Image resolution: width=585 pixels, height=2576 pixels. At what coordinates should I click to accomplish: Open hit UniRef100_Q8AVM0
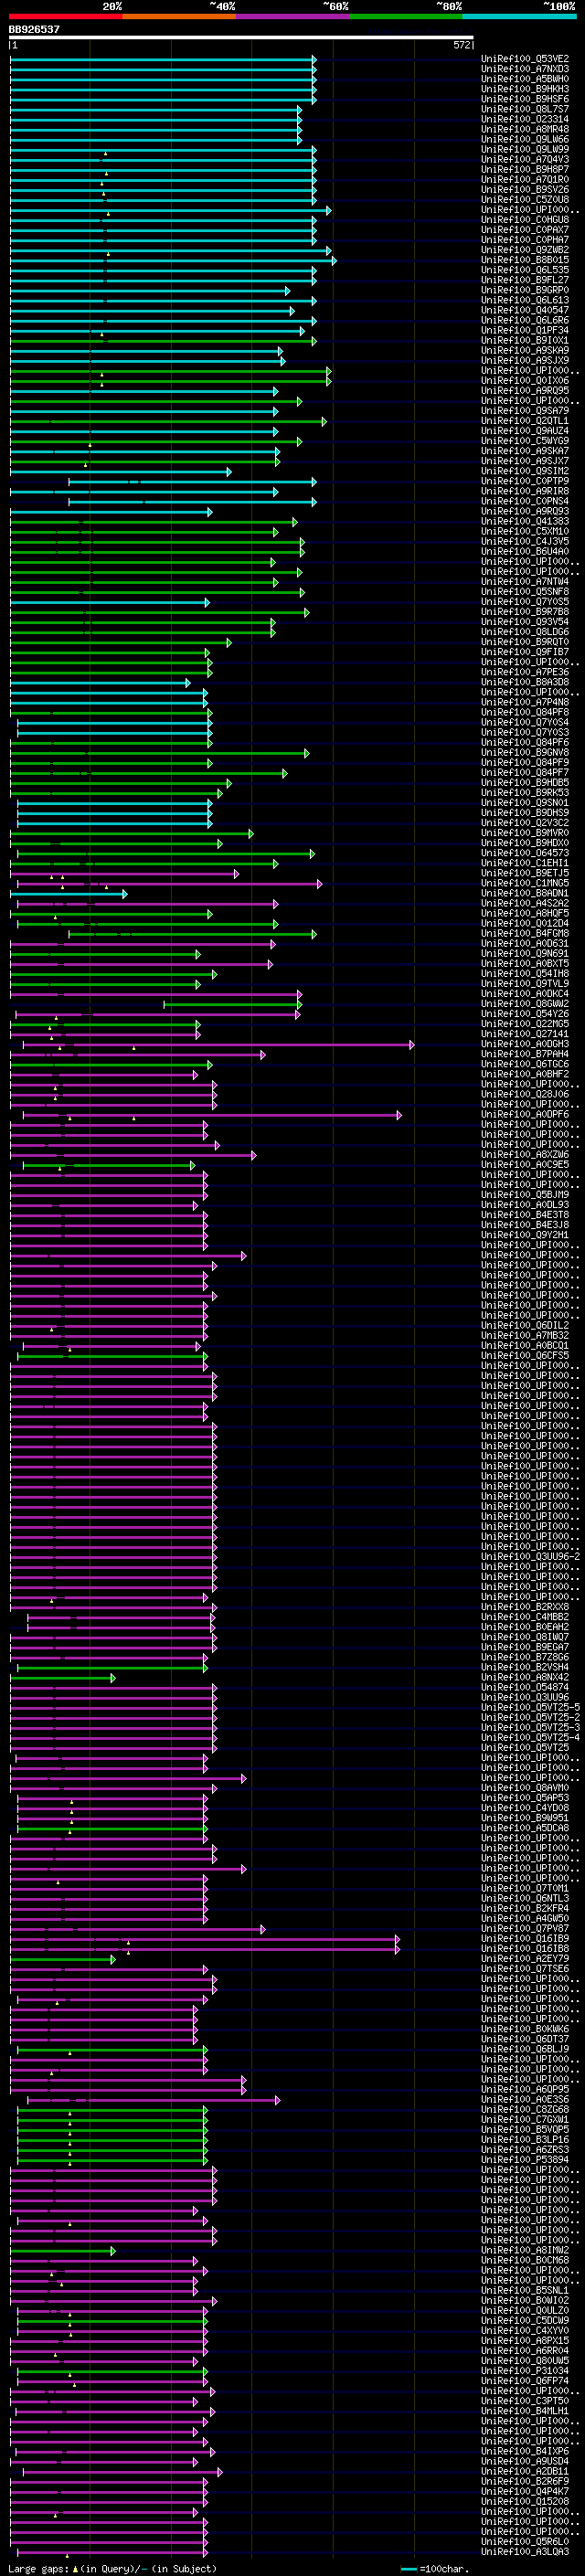(525, 1788)
